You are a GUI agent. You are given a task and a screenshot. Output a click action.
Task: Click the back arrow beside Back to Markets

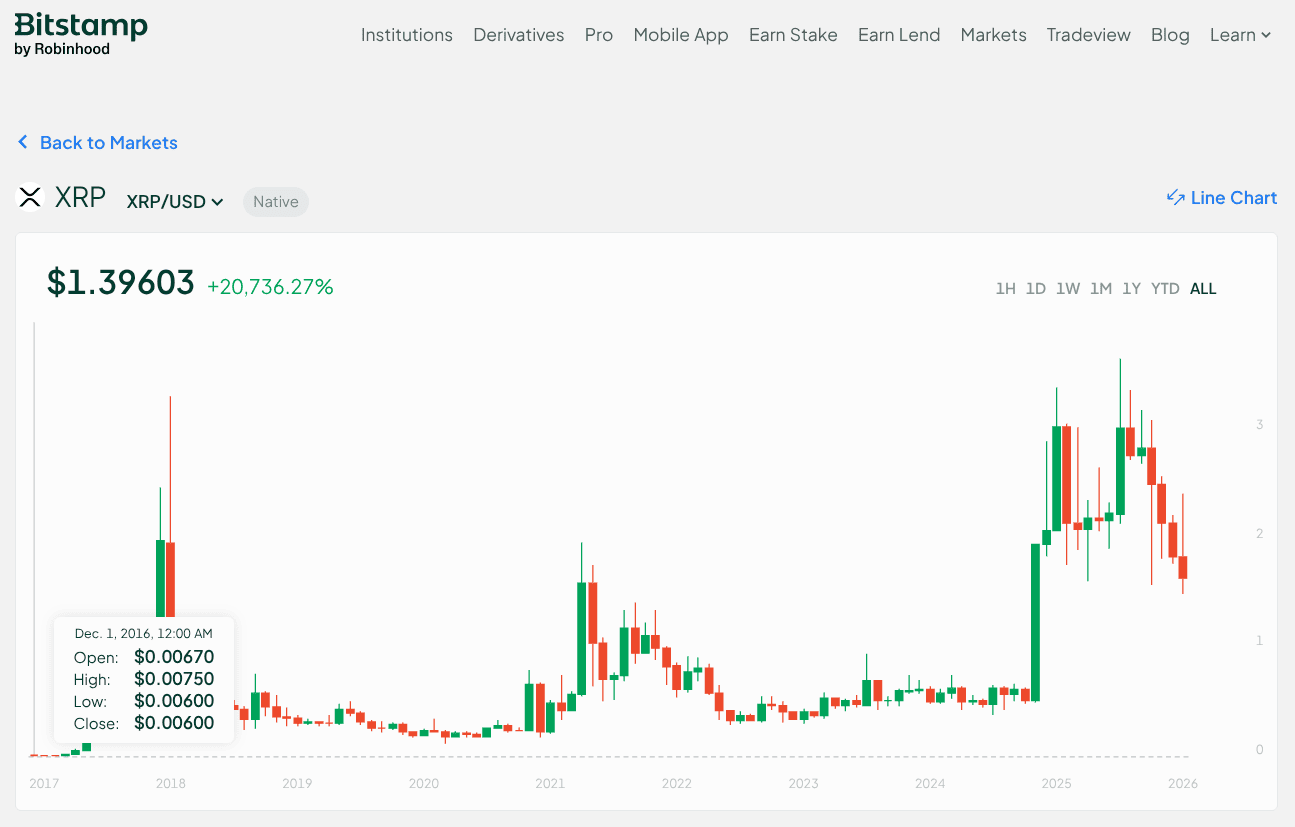(x=23, y=143)
